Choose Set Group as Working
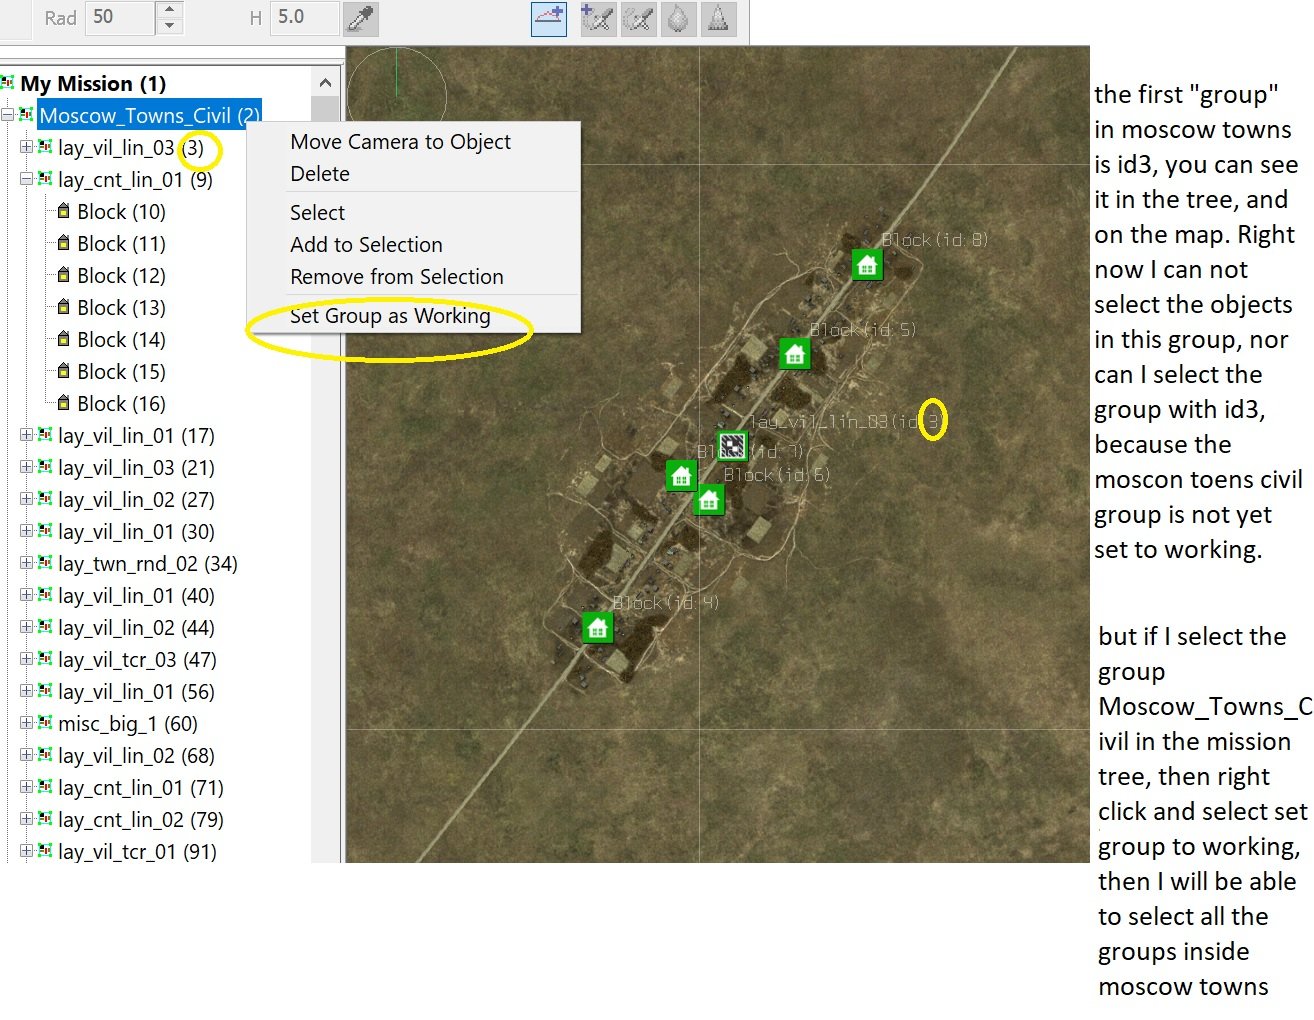The width and height of the screenshot is (1314, 1020). coord(390,316)
